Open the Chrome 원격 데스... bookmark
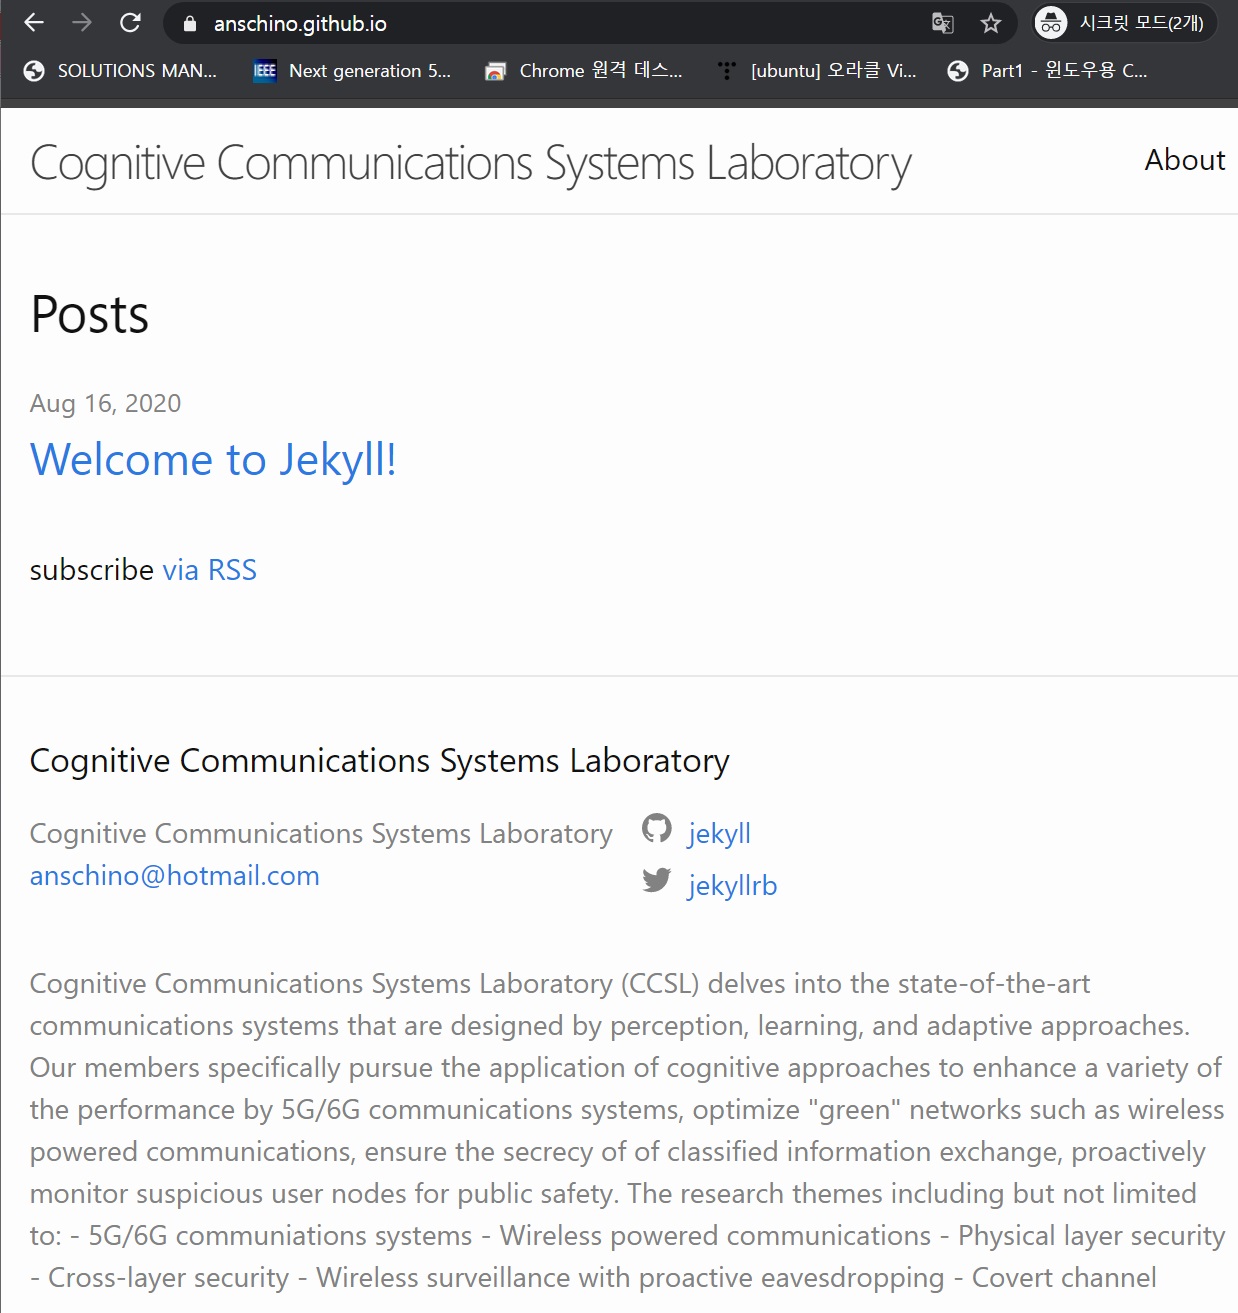 click(583, 71)
